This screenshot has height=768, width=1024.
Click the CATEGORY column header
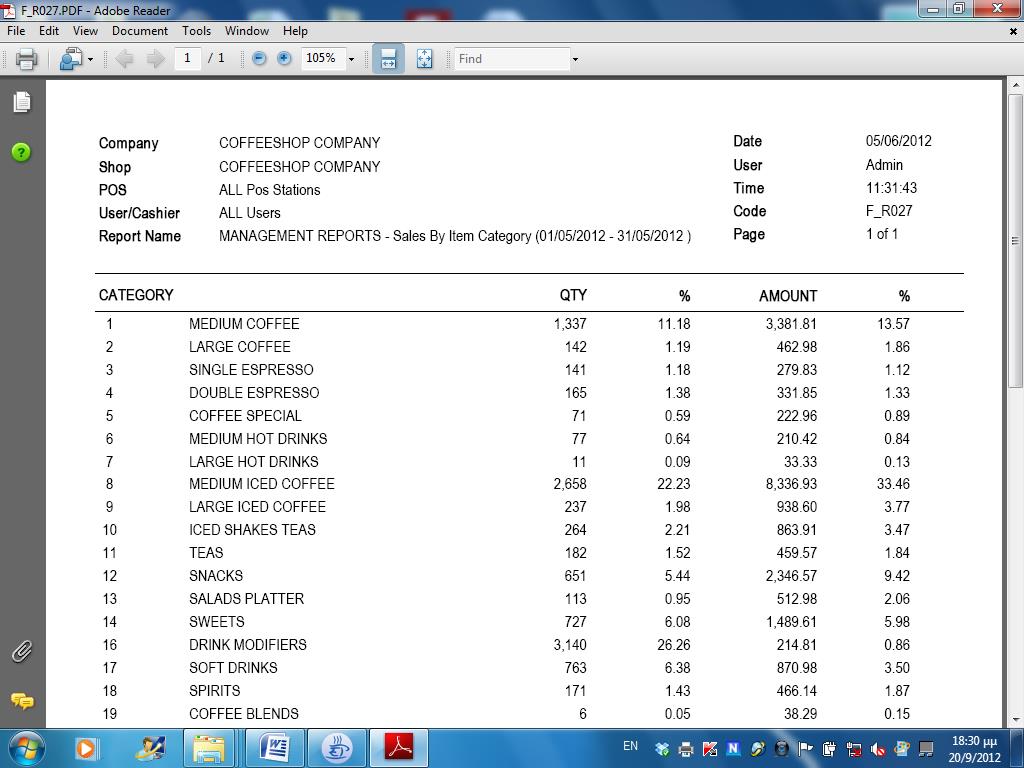click(136, 295)
